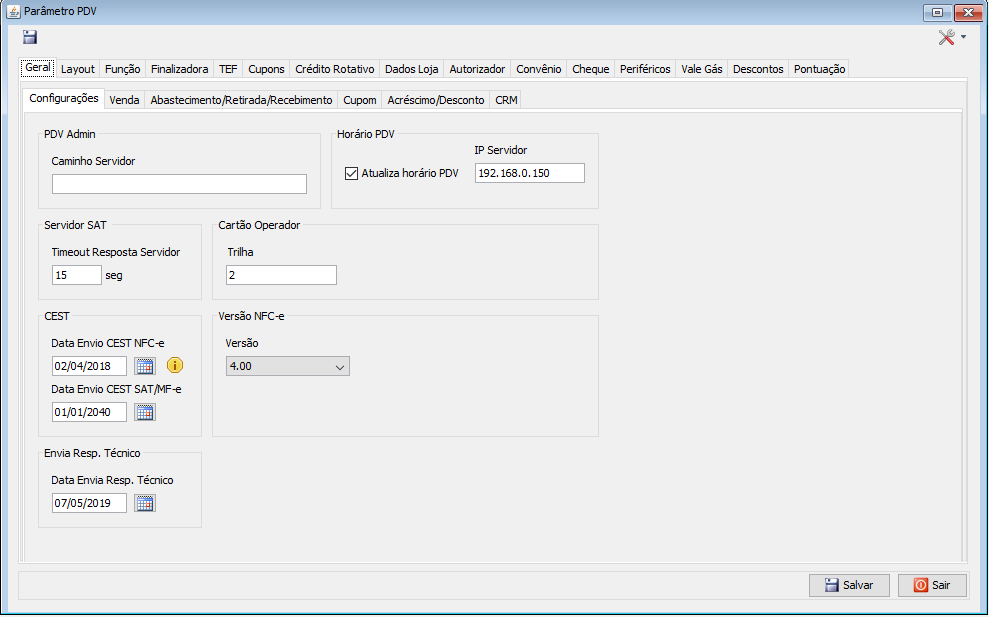Viewport: 989px width, 617px height.
Task: Switch to the Layout tab
Action: point(78,69)
